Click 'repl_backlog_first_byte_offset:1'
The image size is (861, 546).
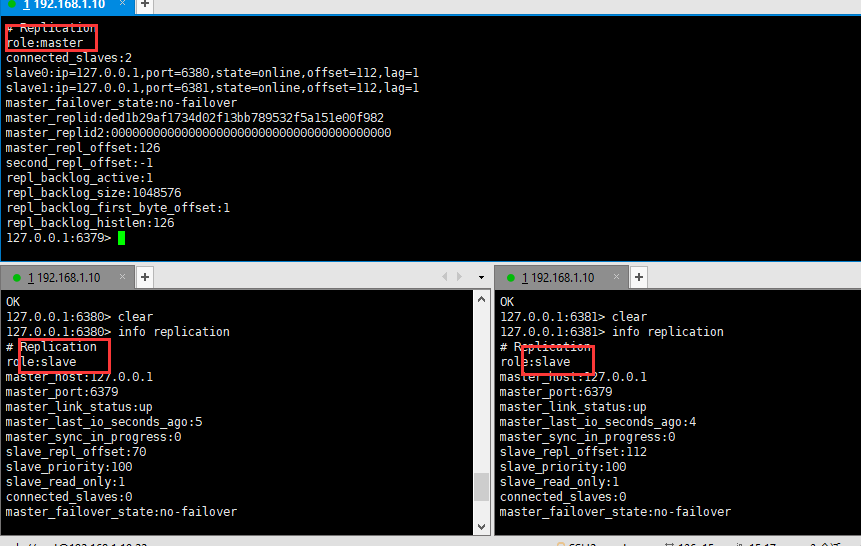[118, 208]
